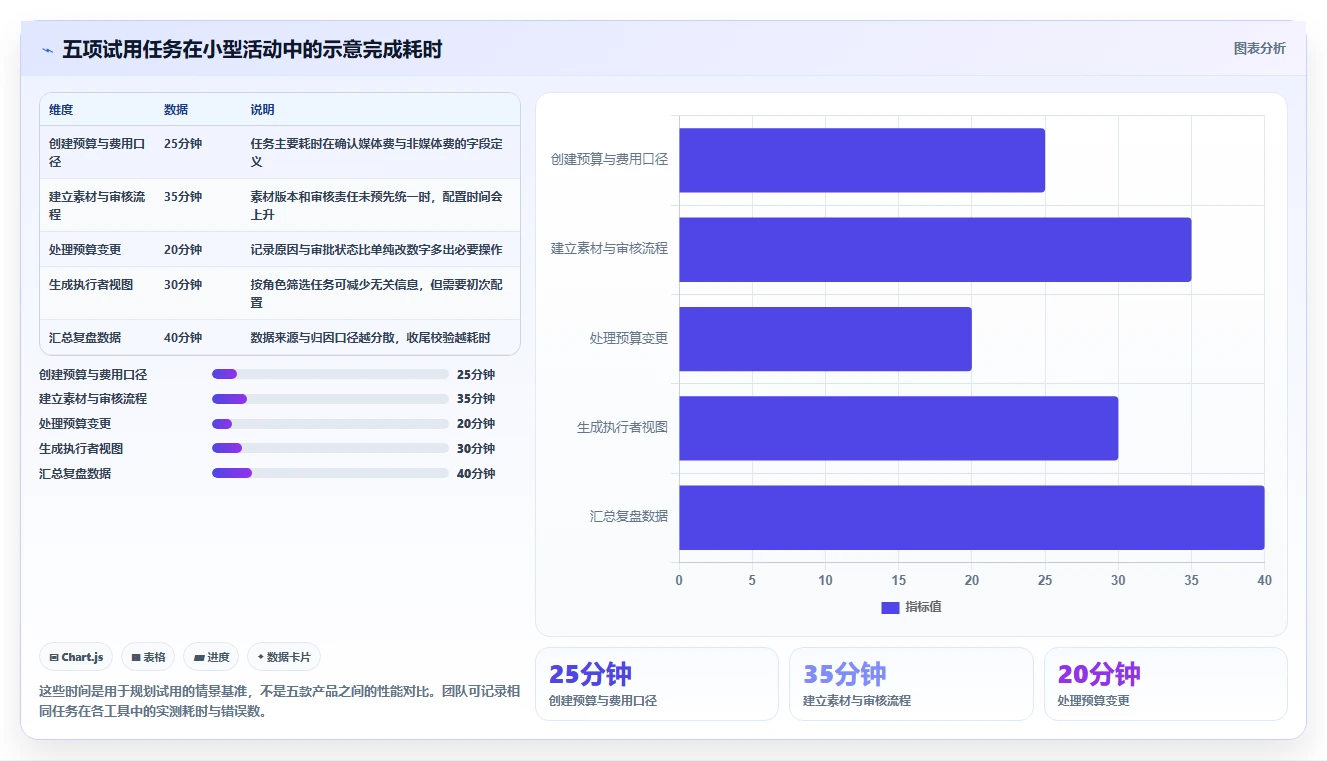Select the Chart.js tag chip
This screenshot has width=1327, height=761.
click(77, 657)
